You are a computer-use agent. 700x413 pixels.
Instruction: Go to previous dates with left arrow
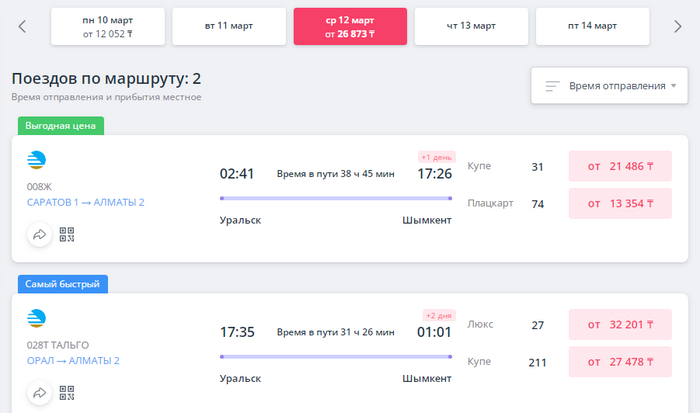click(x=22, y=26)
